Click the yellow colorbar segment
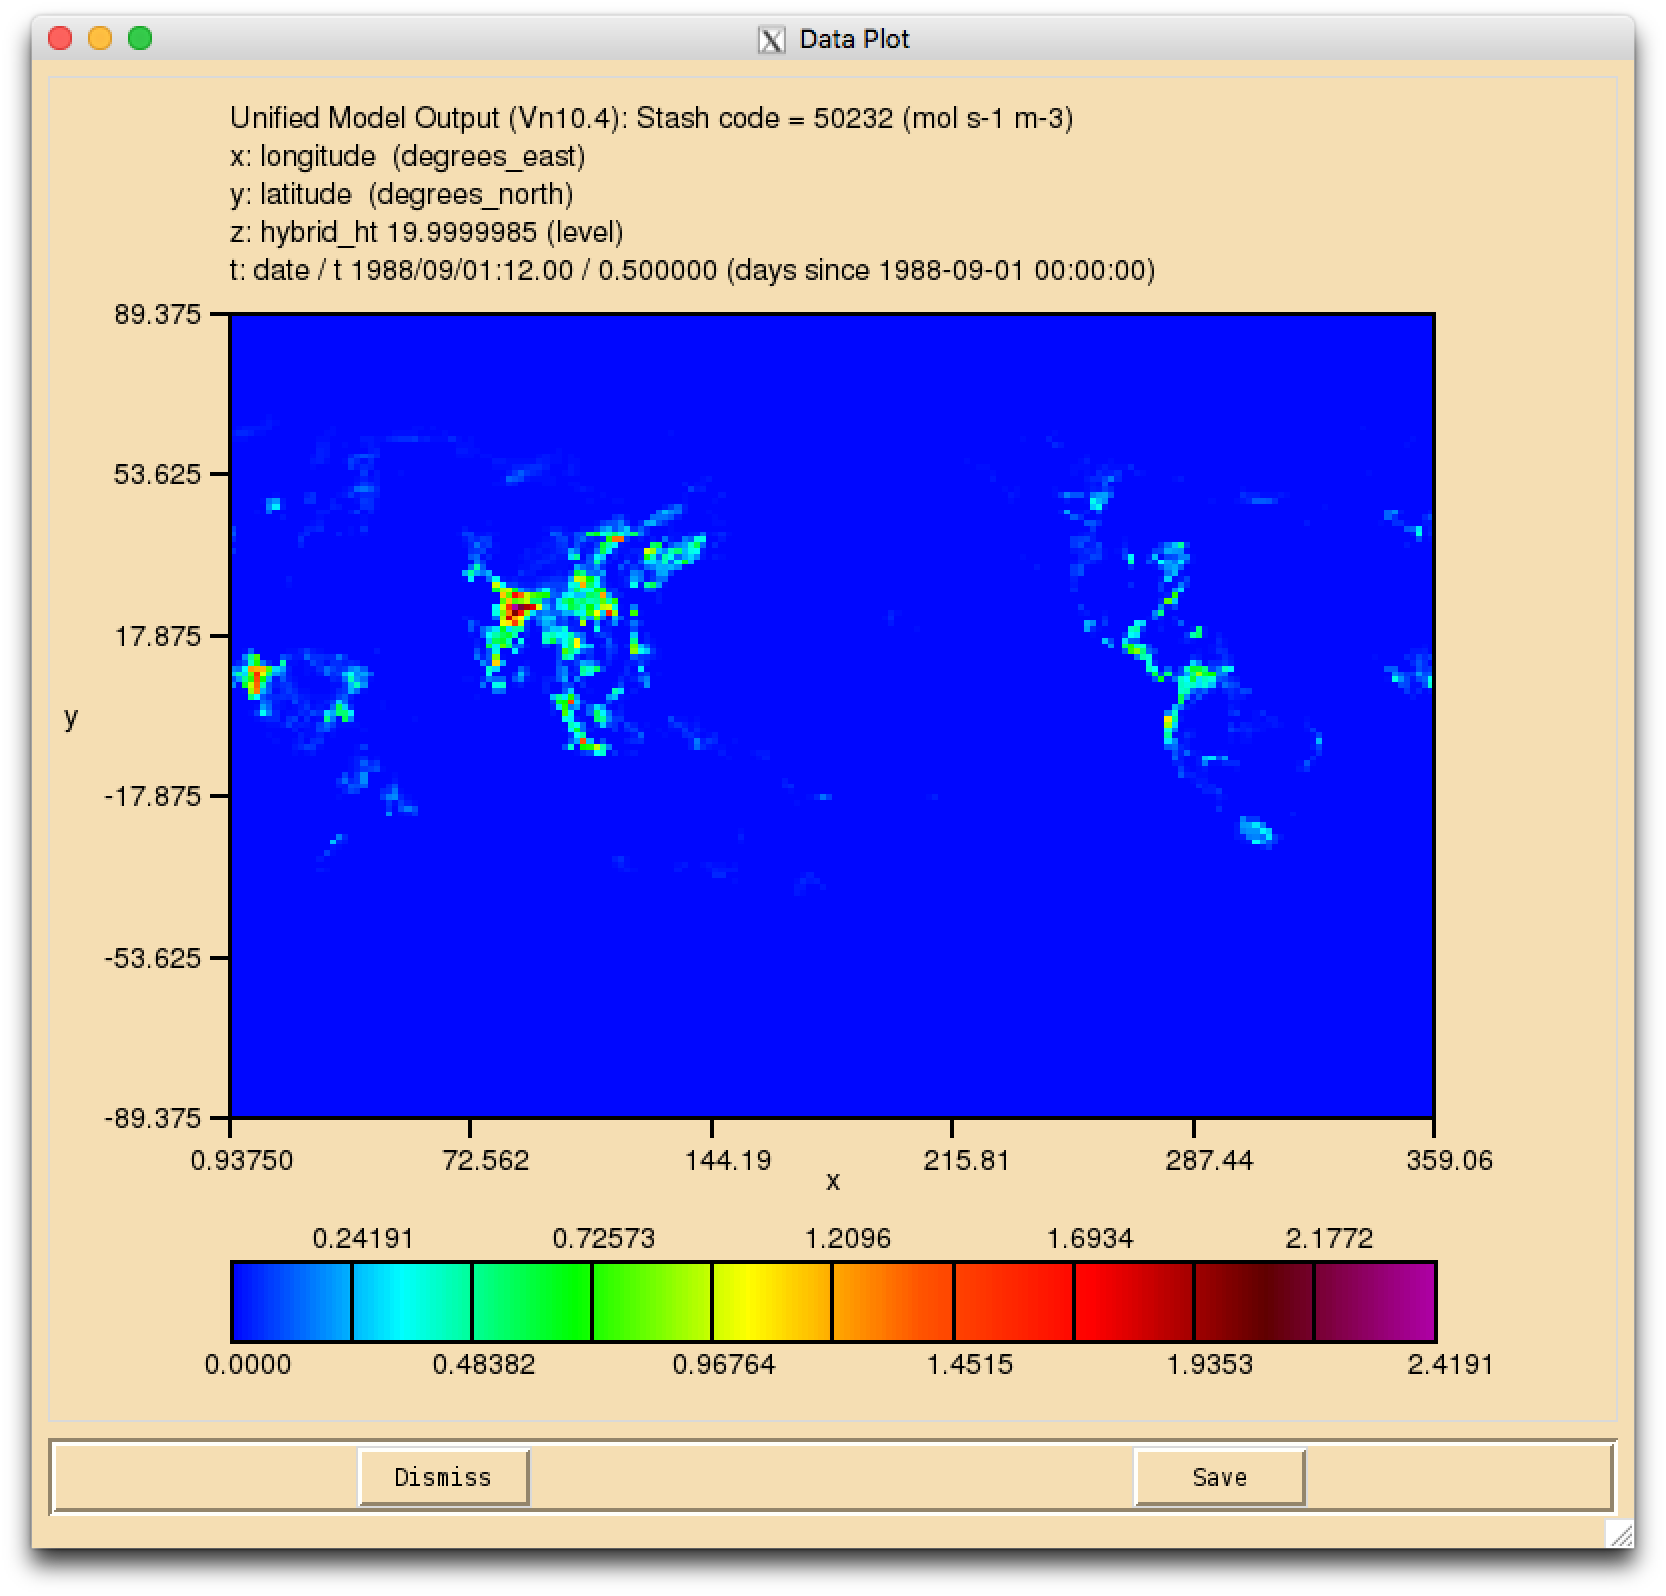Viewport: 1666px width, 1596px height. click(x=772, y=1301)
